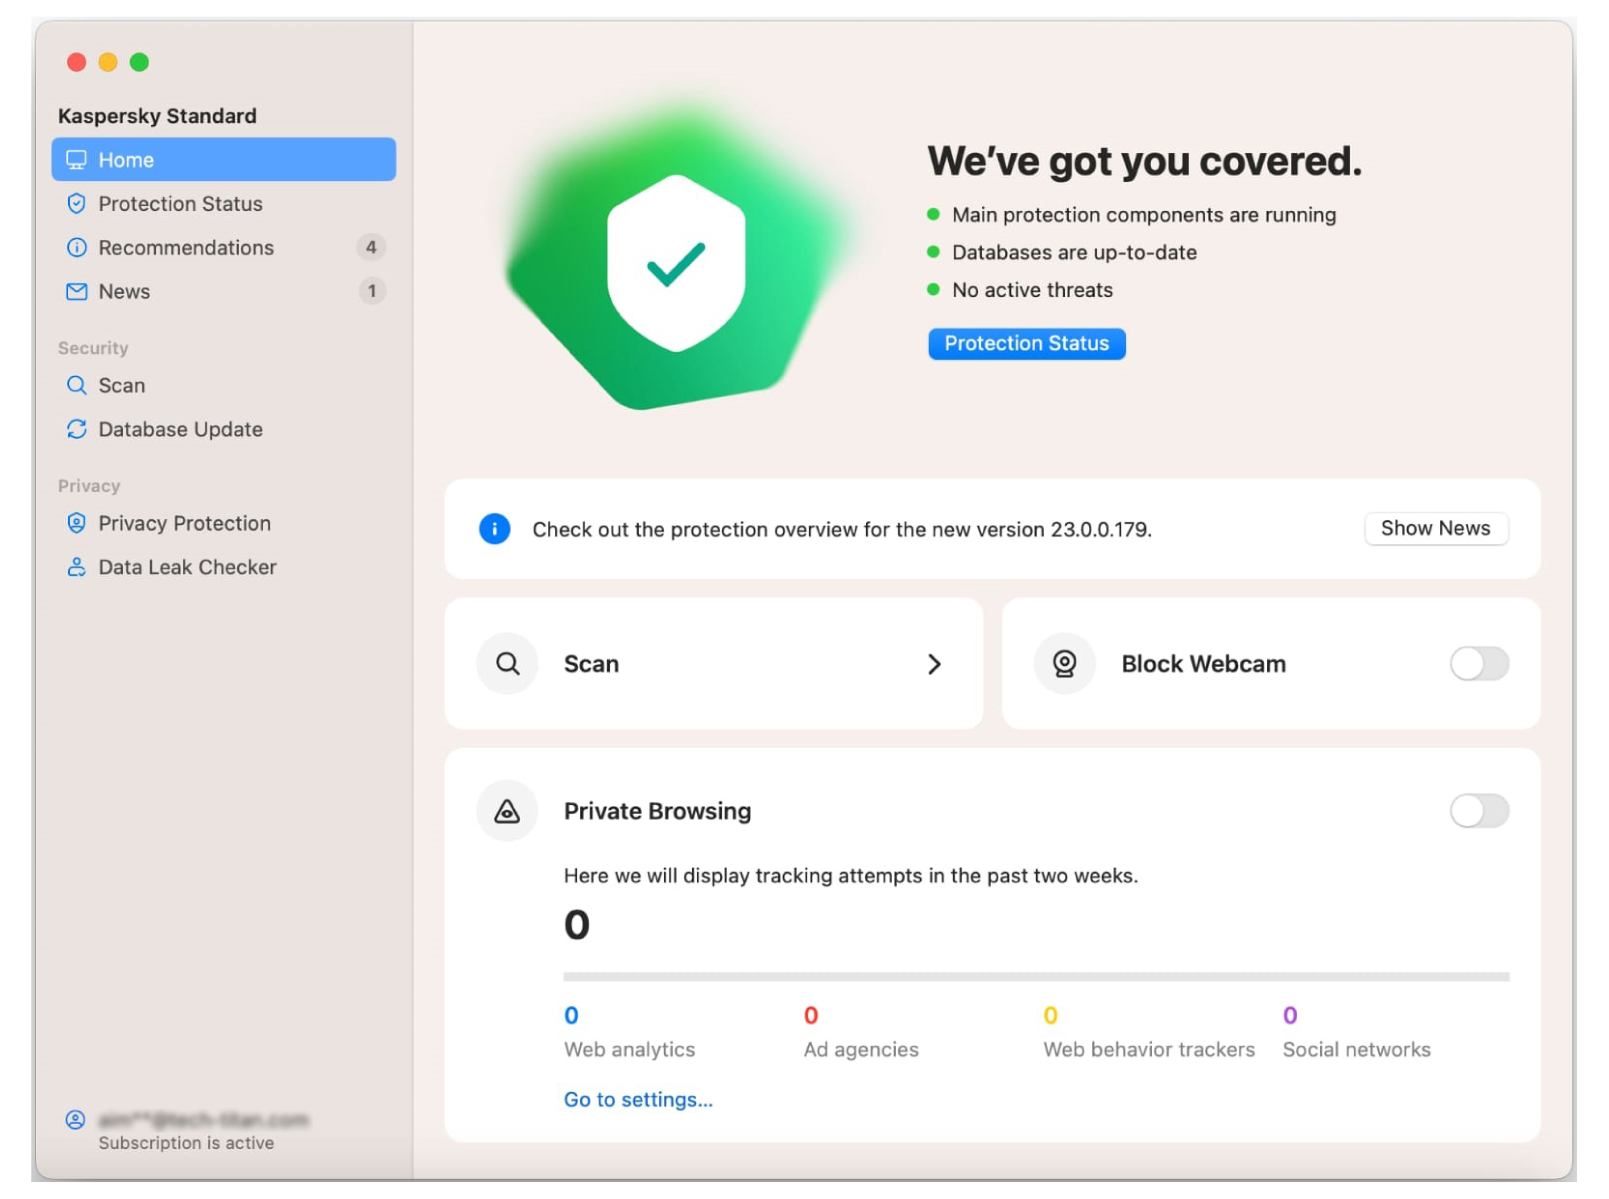Open Protection Status in the sidebar

pos(224,204)
